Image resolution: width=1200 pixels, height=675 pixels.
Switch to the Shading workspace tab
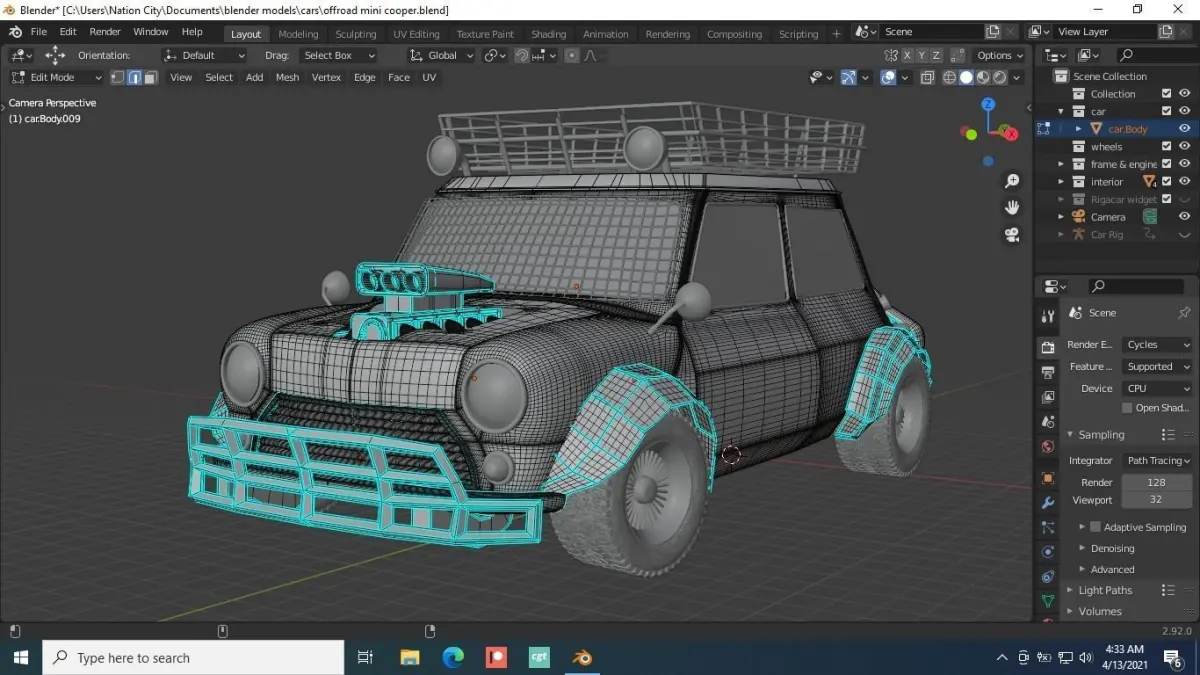548,34
